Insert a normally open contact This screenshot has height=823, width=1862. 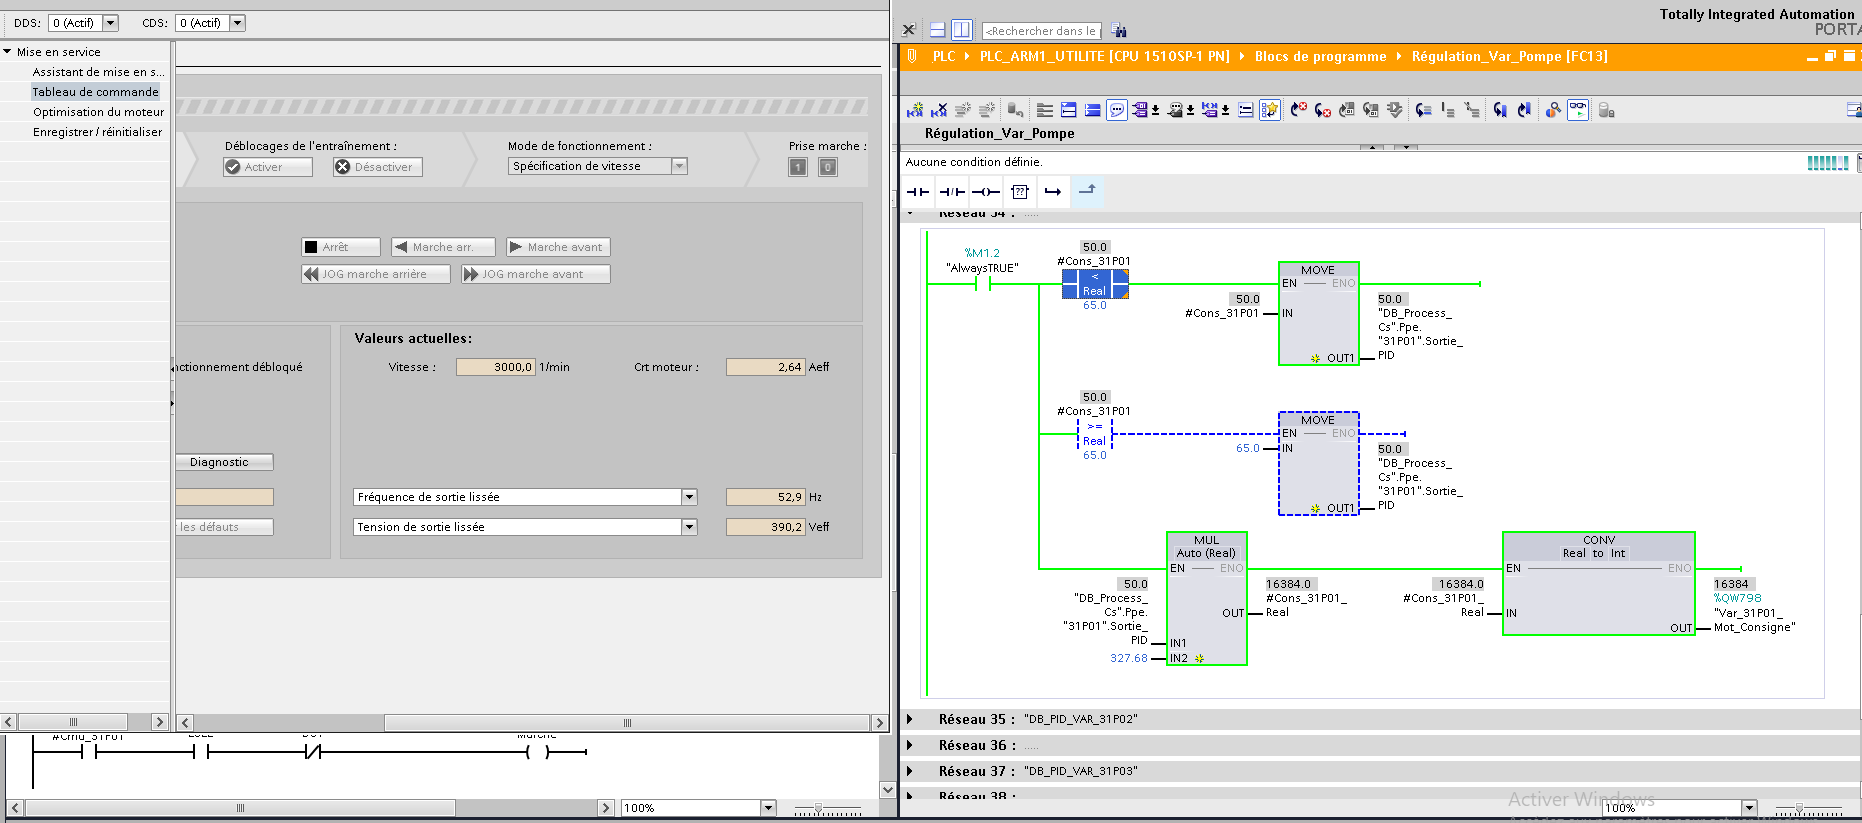click(918, 192)
